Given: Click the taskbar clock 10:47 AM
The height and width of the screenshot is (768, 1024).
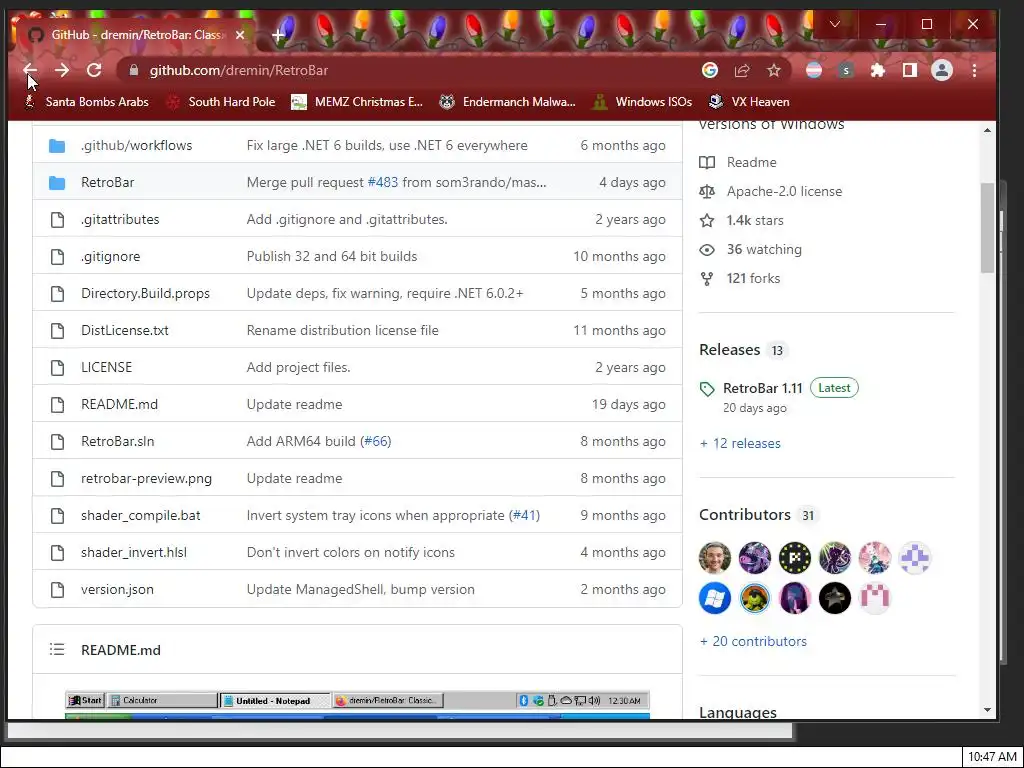Looking at the screenshot, I should click(993, 758).
